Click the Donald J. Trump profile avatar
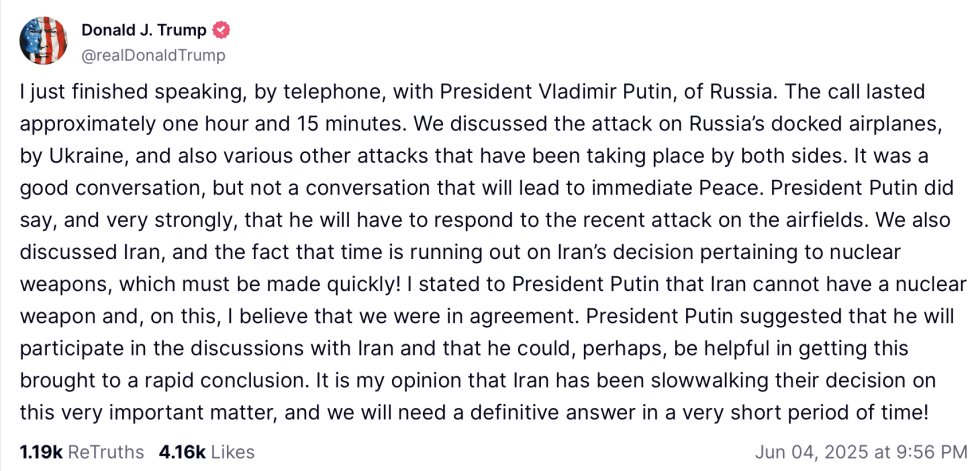980x471 pixels. click(44, 41)
